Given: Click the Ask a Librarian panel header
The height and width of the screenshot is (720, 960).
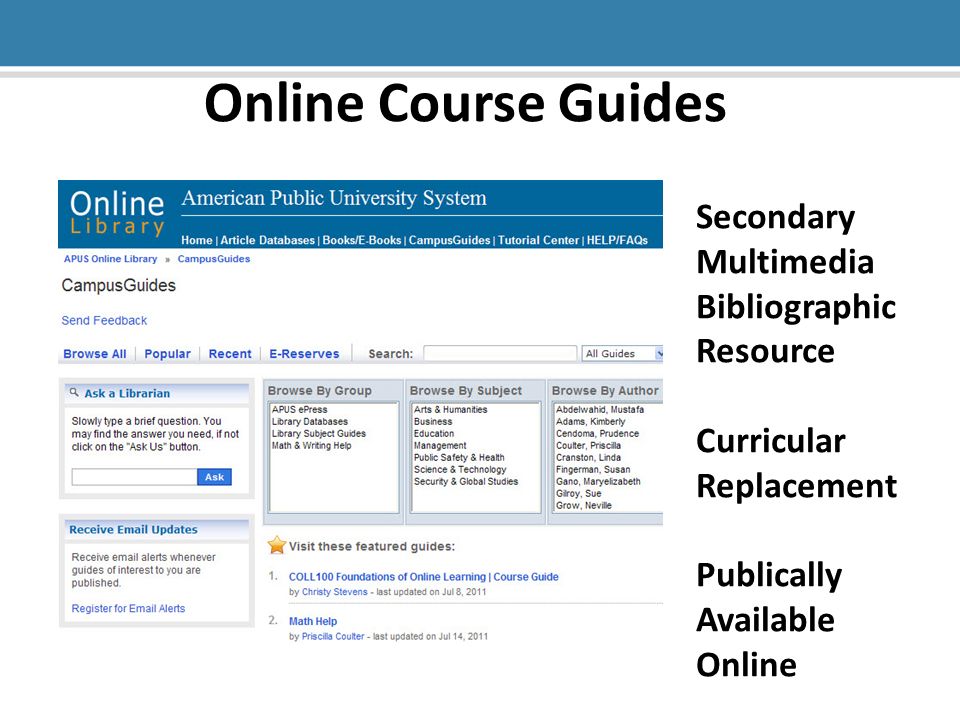Looking at the screenshot, I should (157, 393).
